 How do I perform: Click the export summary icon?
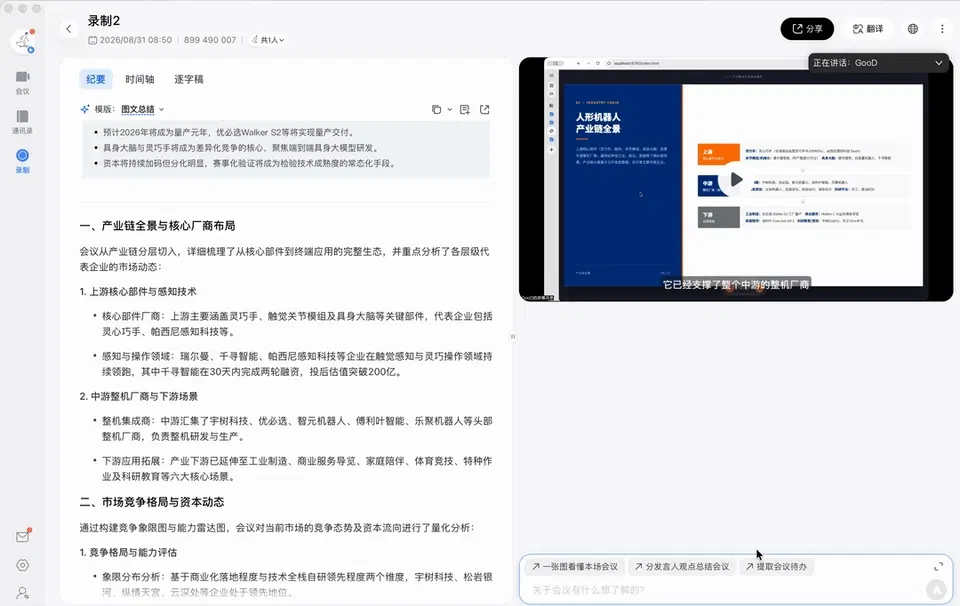point(484,110)
